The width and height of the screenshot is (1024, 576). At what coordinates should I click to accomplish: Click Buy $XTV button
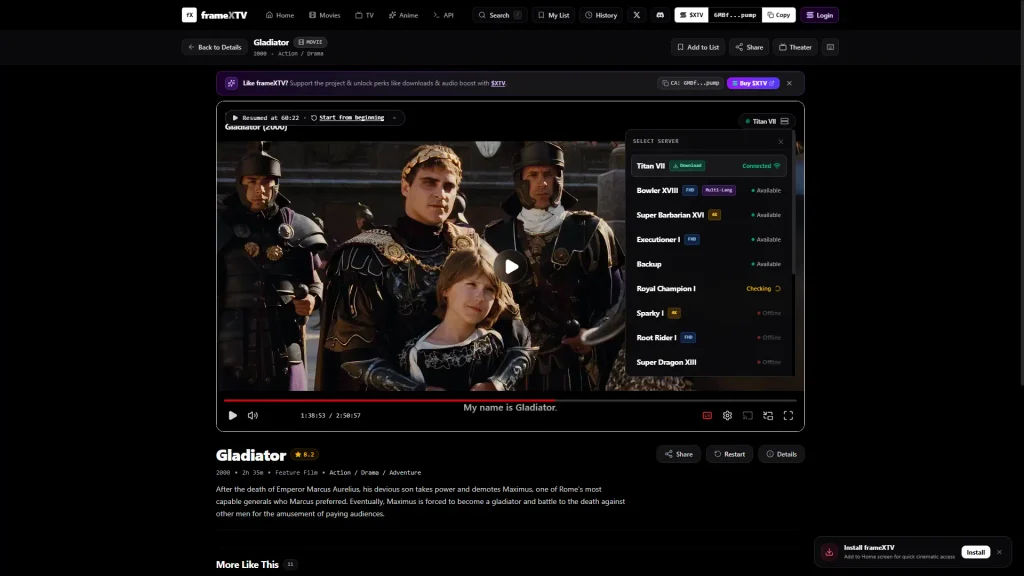click(753, 84)
